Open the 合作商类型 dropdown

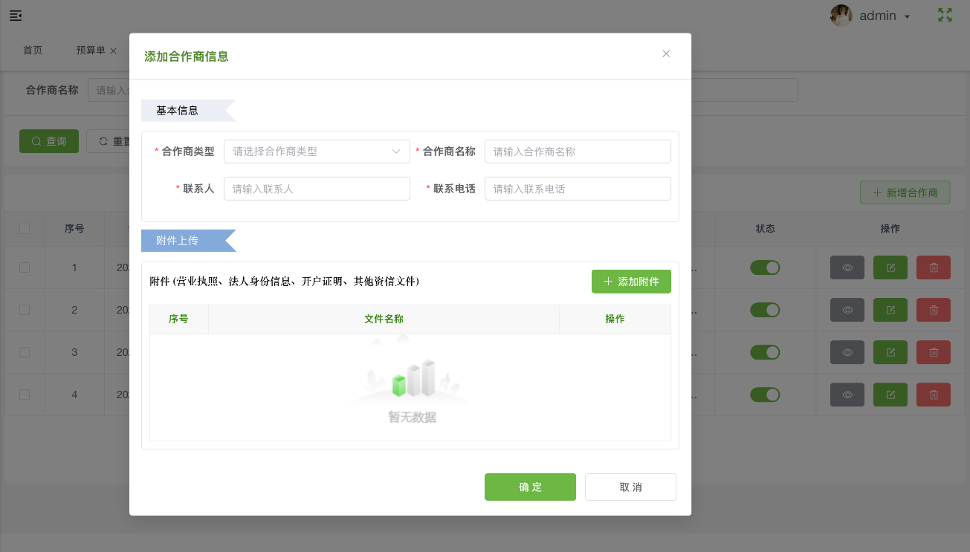pyautogui.click(x=317, y=152)
